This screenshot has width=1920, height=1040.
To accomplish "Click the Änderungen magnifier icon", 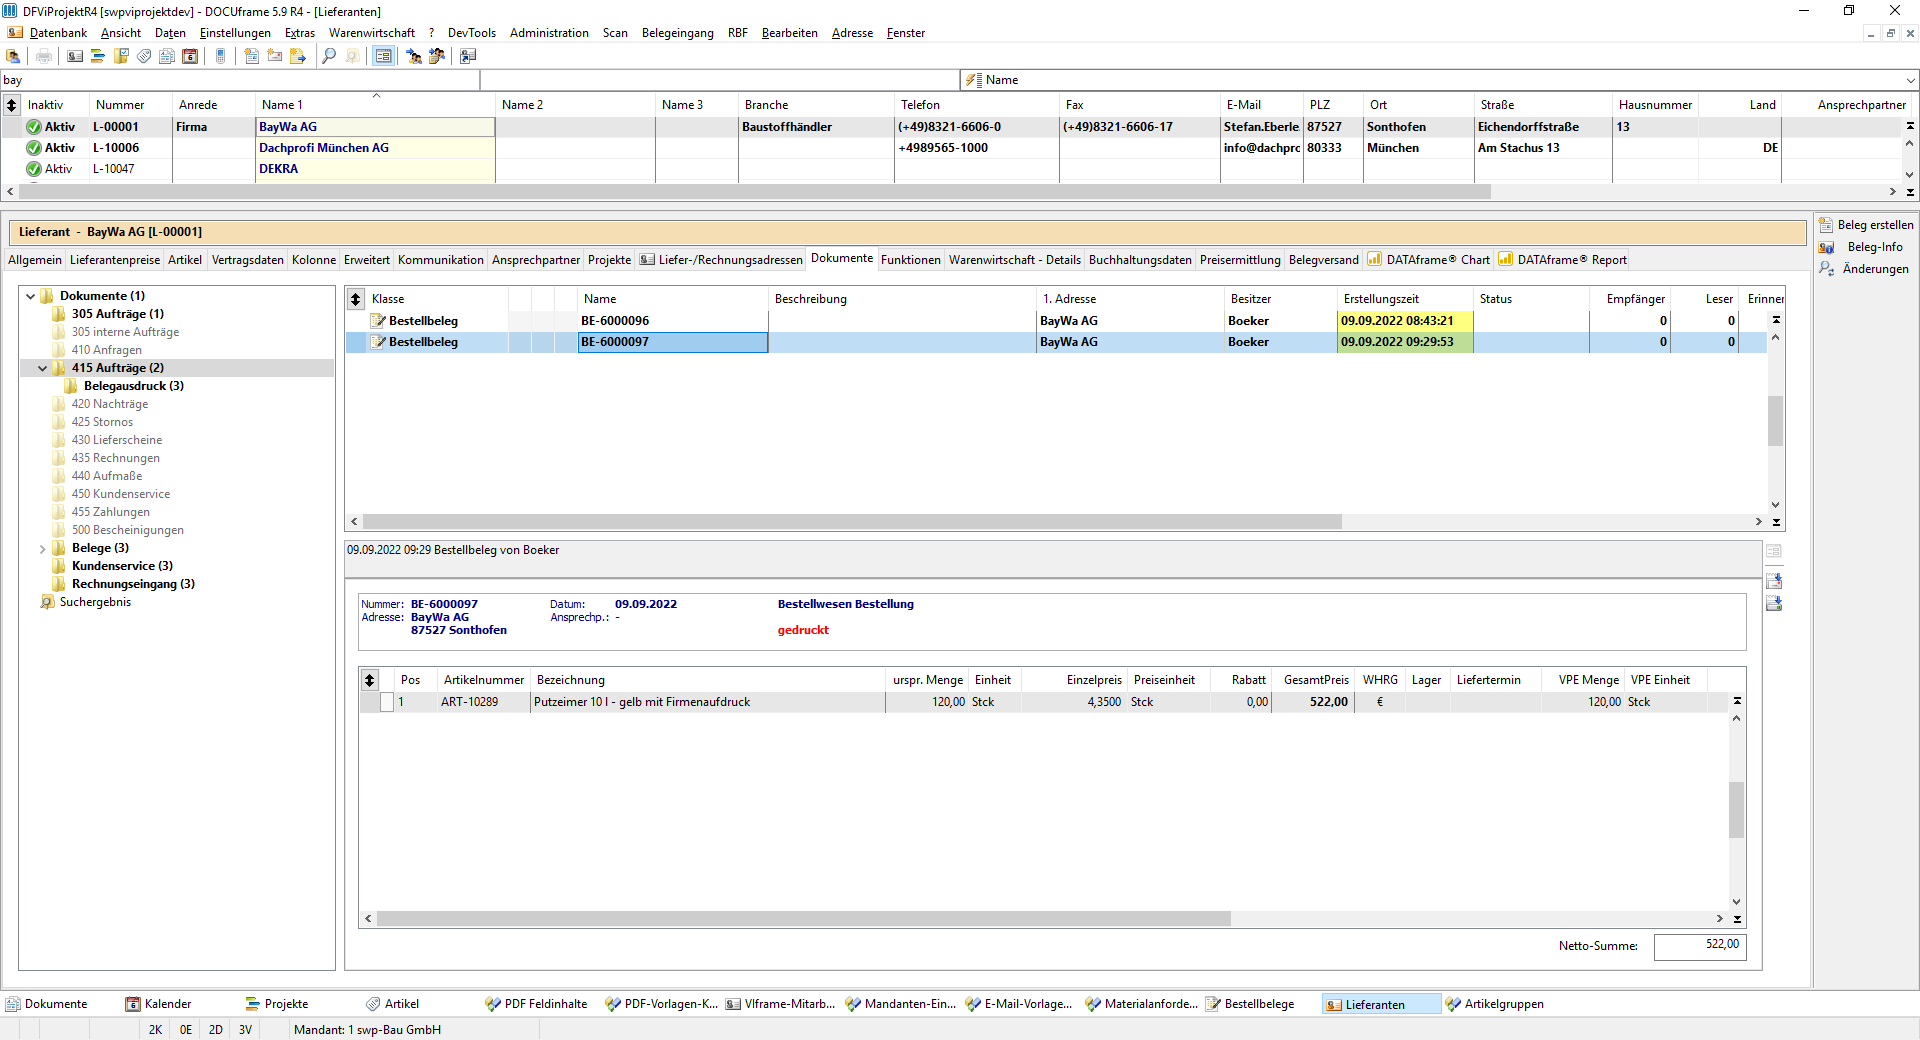I will 1826,269.
